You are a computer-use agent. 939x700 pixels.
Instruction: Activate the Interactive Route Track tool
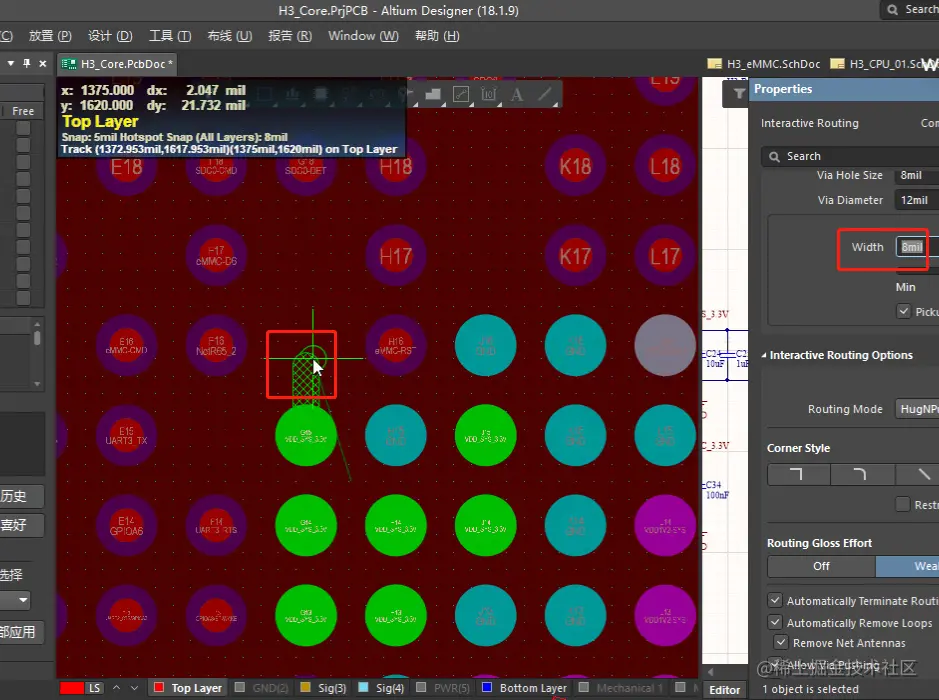(461, 94)
